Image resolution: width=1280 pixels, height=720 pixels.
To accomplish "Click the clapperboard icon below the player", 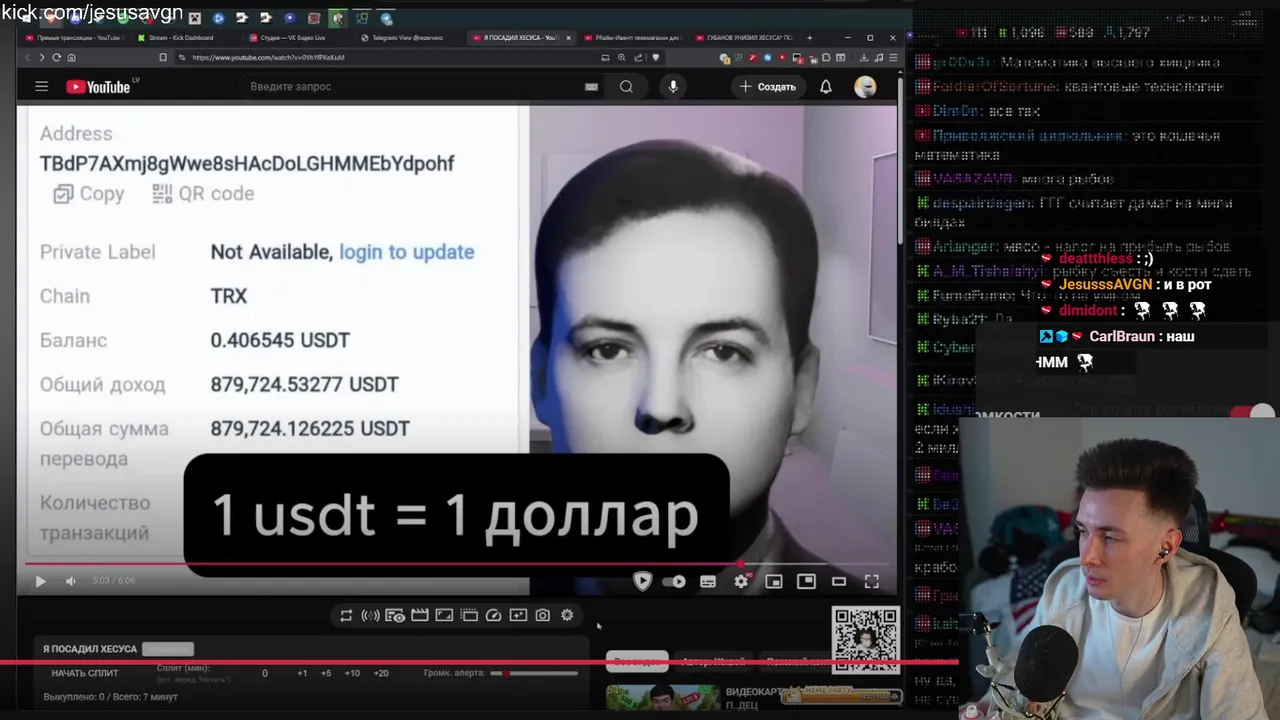I will 420,616.
